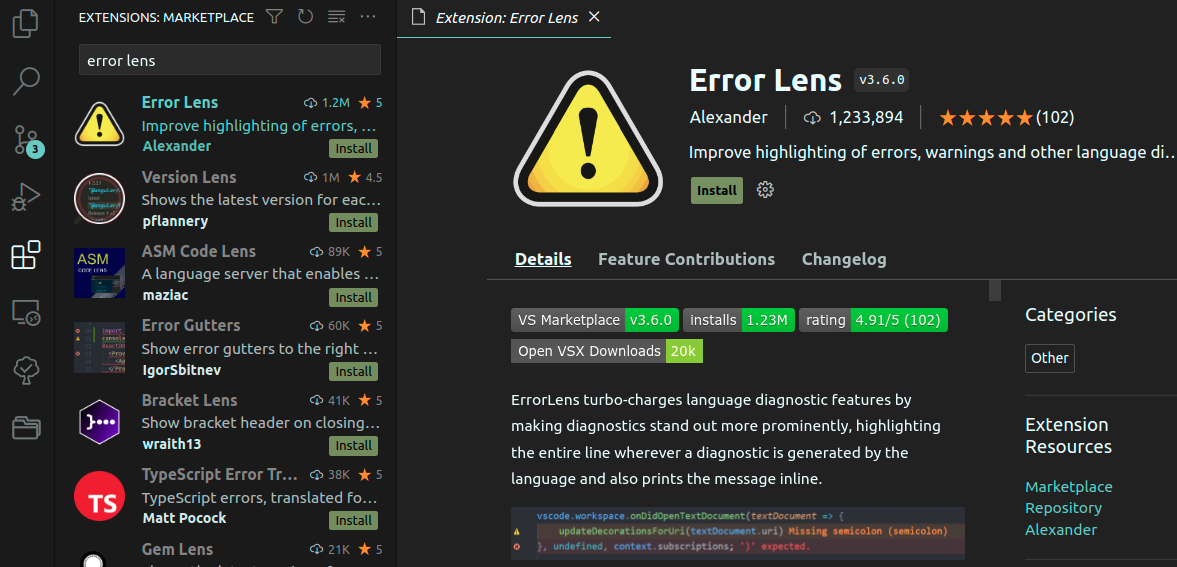Open Run and Debug view
Screen dimensions: 1177x567
(26, 198)
